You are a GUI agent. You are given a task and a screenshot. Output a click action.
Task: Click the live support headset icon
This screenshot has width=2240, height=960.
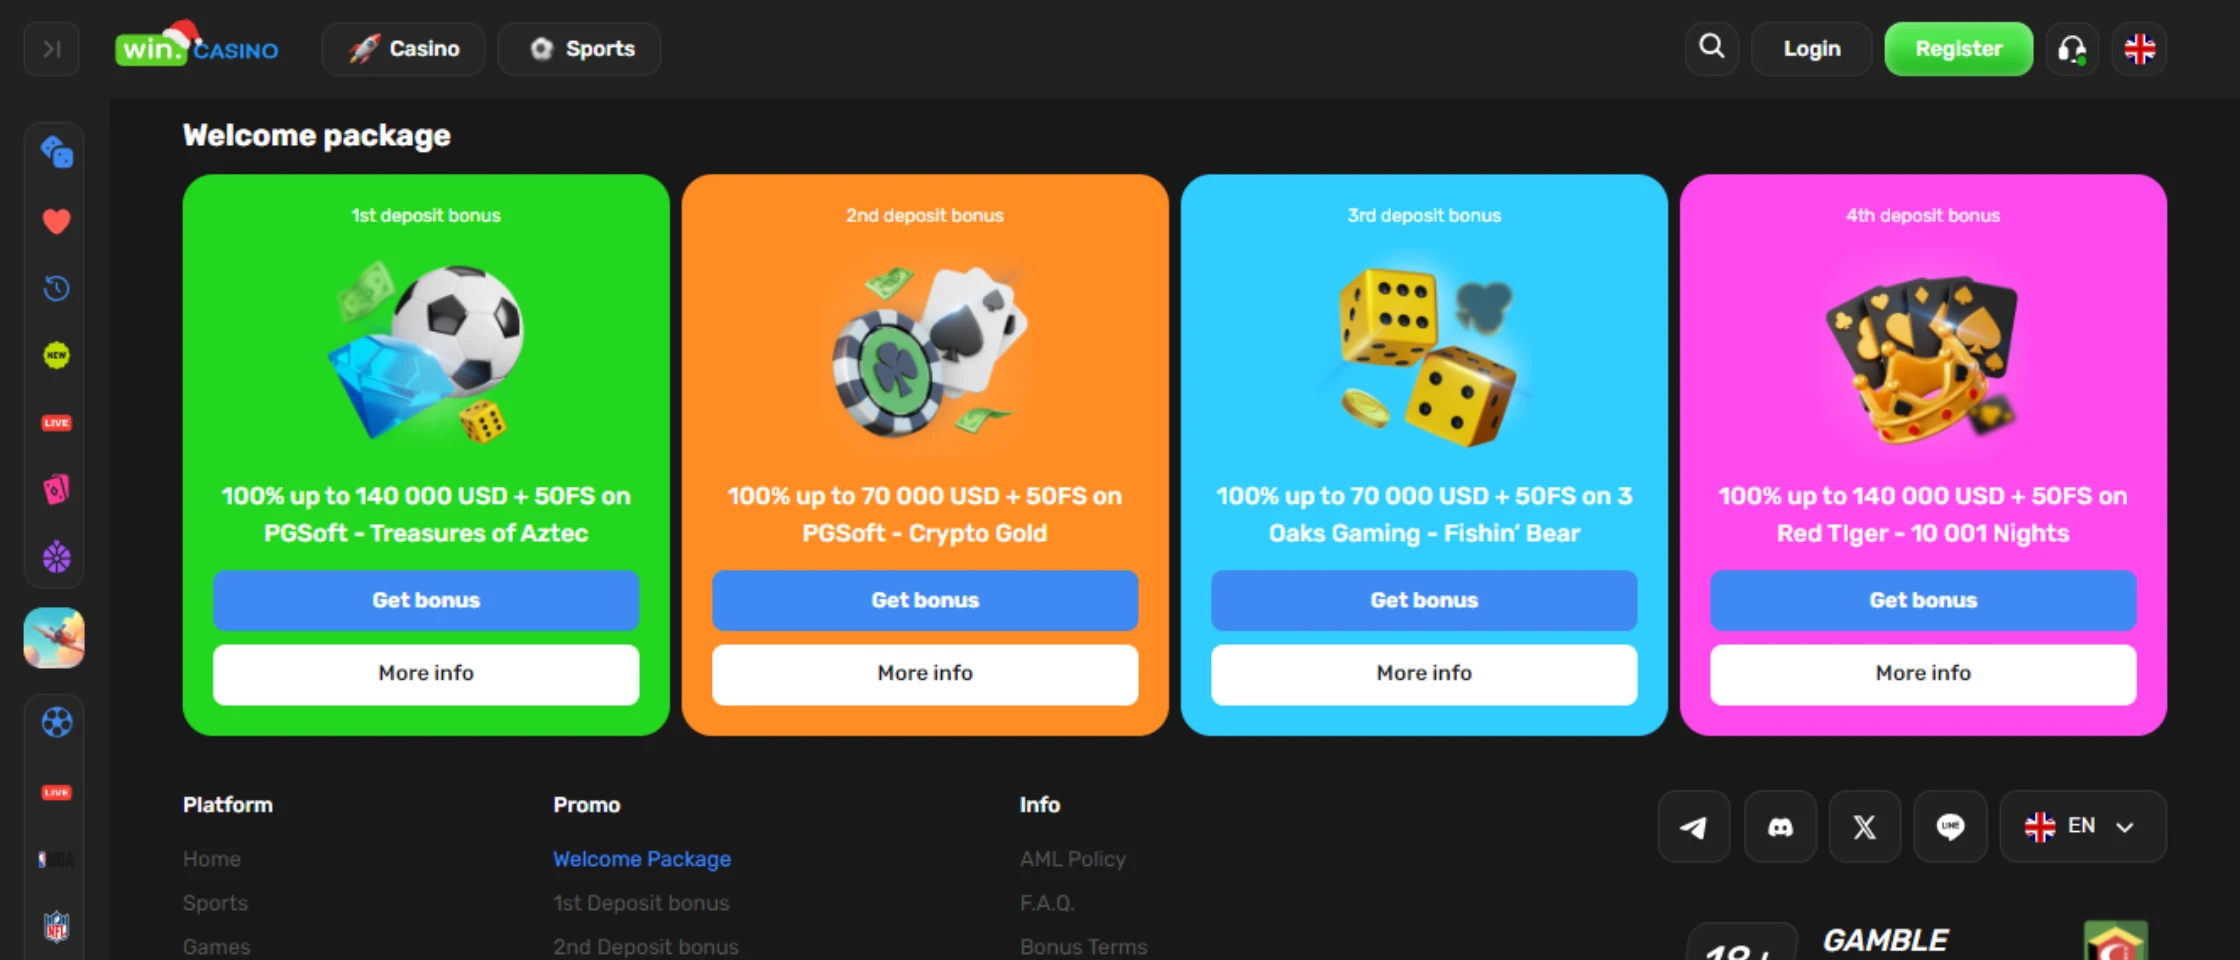coord(2072,49)
